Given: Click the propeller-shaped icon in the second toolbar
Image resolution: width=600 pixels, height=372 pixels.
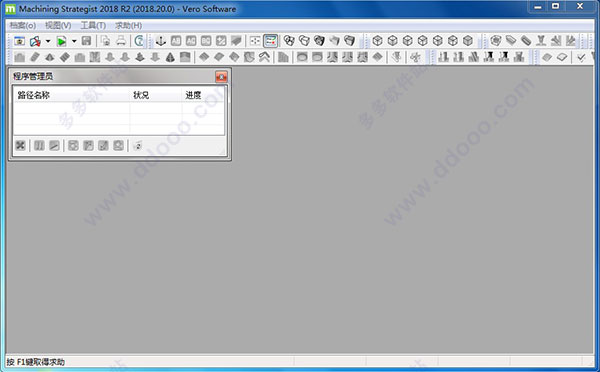Looking at the screenshot, I should pyautogui.click(x=415, y=57).
